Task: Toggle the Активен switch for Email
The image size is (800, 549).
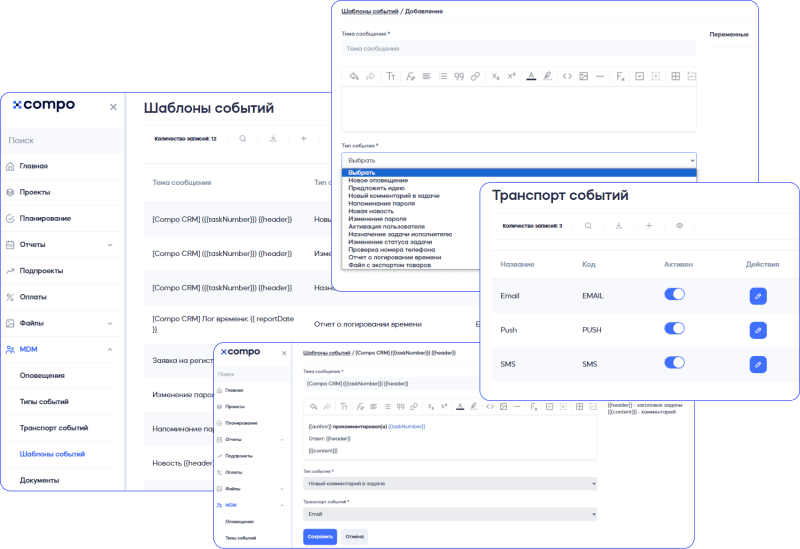Action: pos(674,295)
